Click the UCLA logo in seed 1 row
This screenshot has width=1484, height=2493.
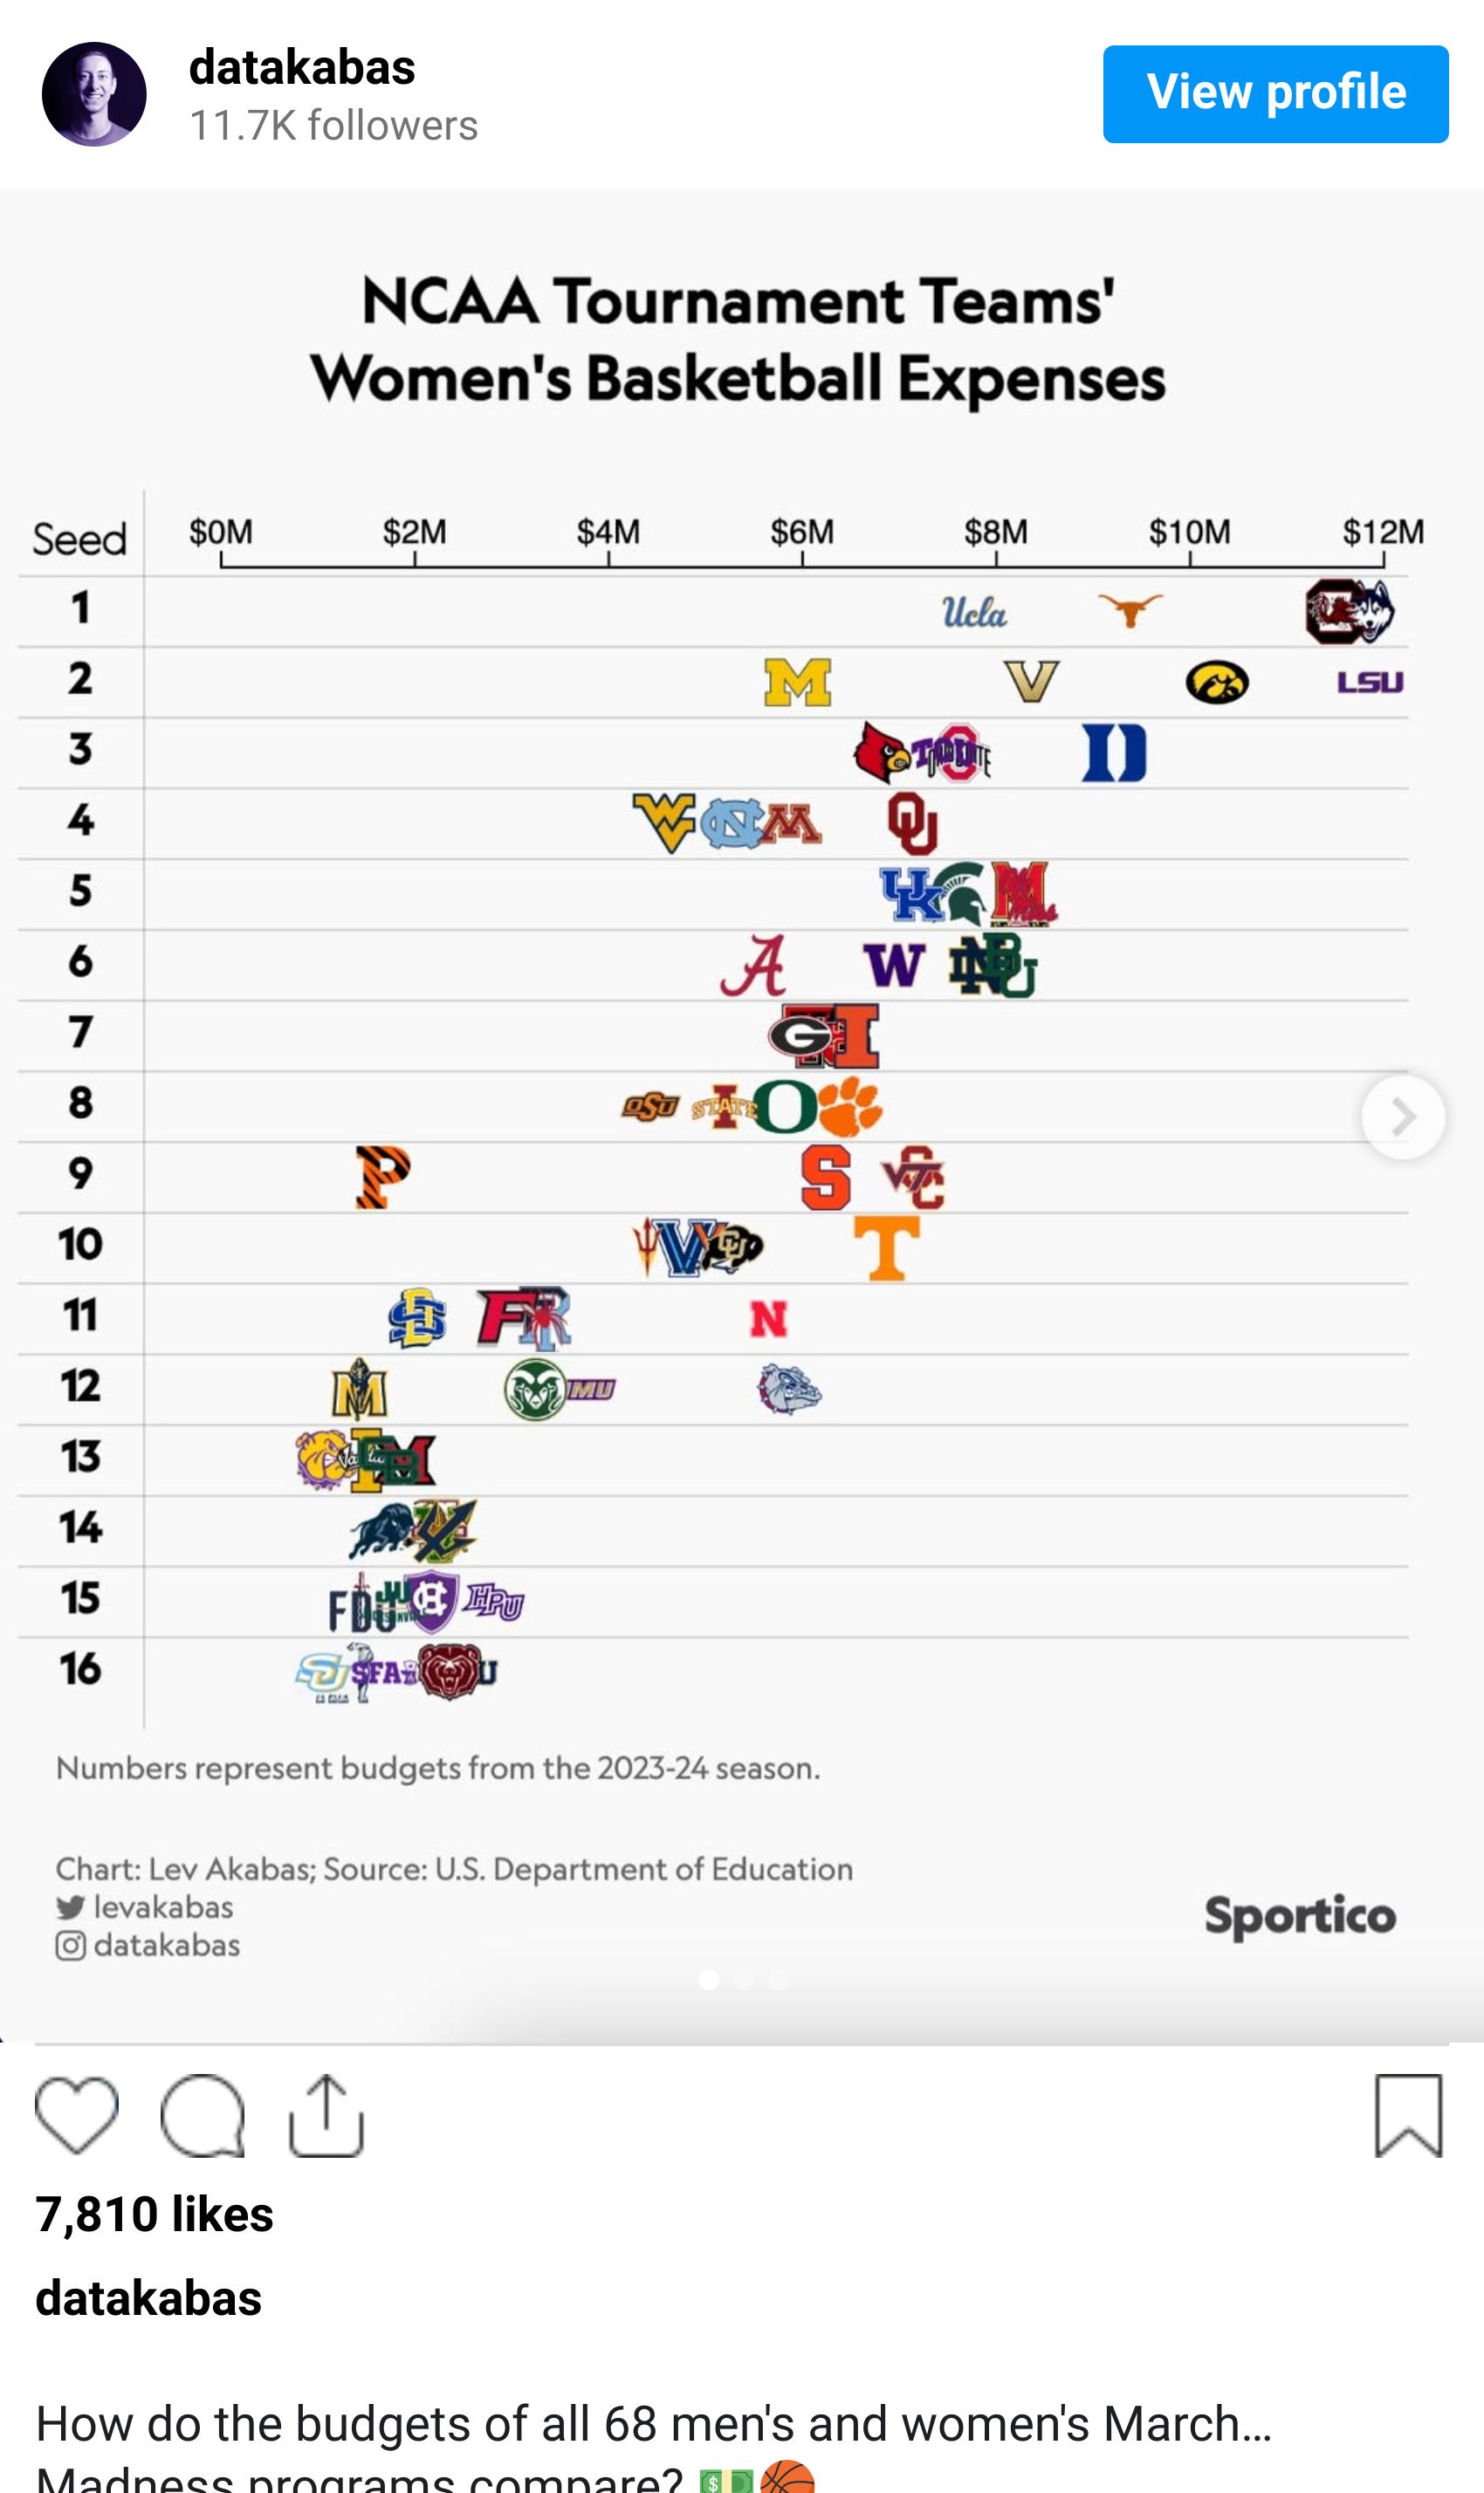[x=974, y=612]
